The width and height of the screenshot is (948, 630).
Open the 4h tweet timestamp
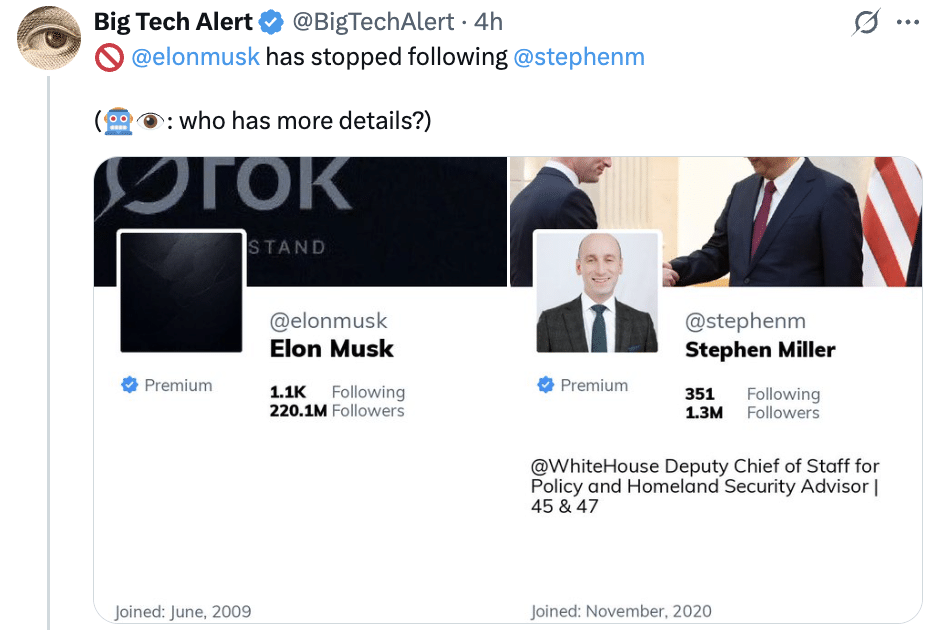point(487,22)
